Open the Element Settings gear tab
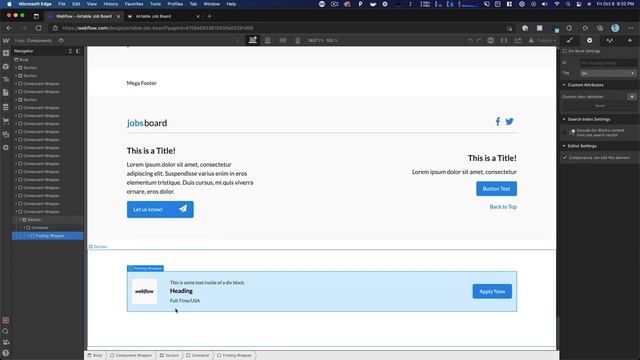Image resolution: width=640 pixels, height=360 pixels. pos(589,40)
